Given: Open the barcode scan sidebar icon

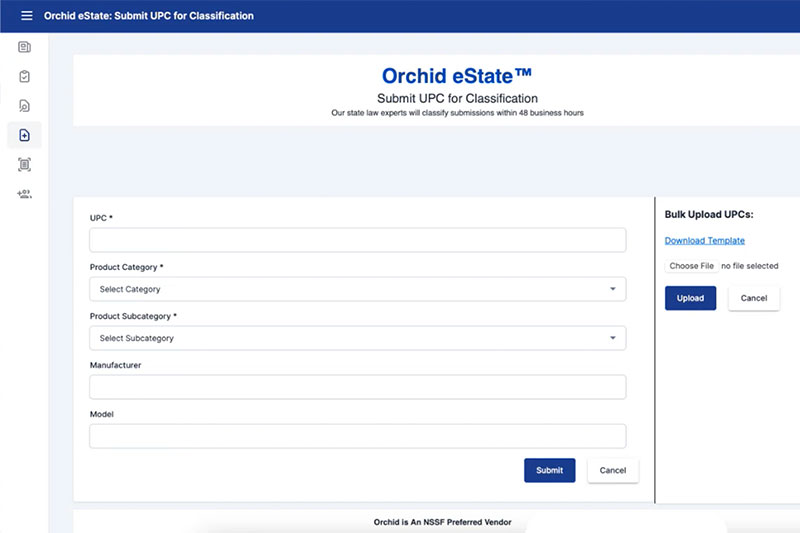Looking at the screenshot, I should click(24, 164).
